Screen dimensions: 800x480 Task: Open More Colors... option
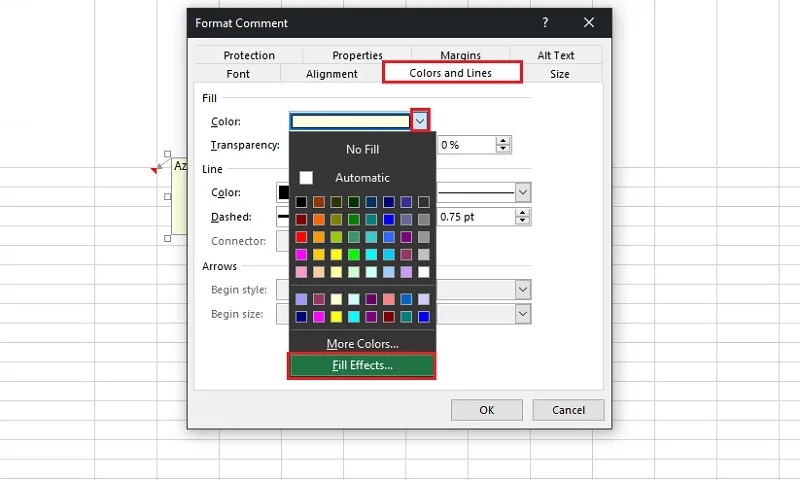tap(362, 344)
